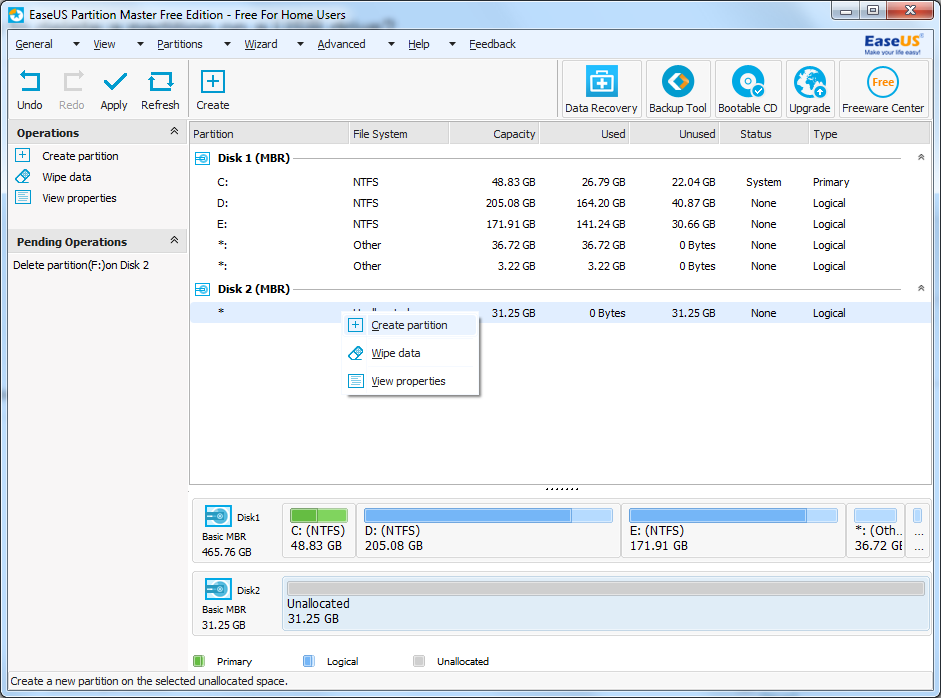Viewport: 941px width, 698px height.
Task: Select the E: partition row
Action: [561, 224]
